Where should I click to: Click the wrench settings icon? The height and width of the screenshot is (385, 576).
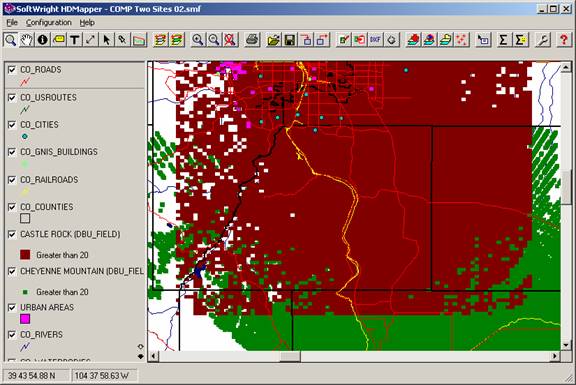click(543, 40)
